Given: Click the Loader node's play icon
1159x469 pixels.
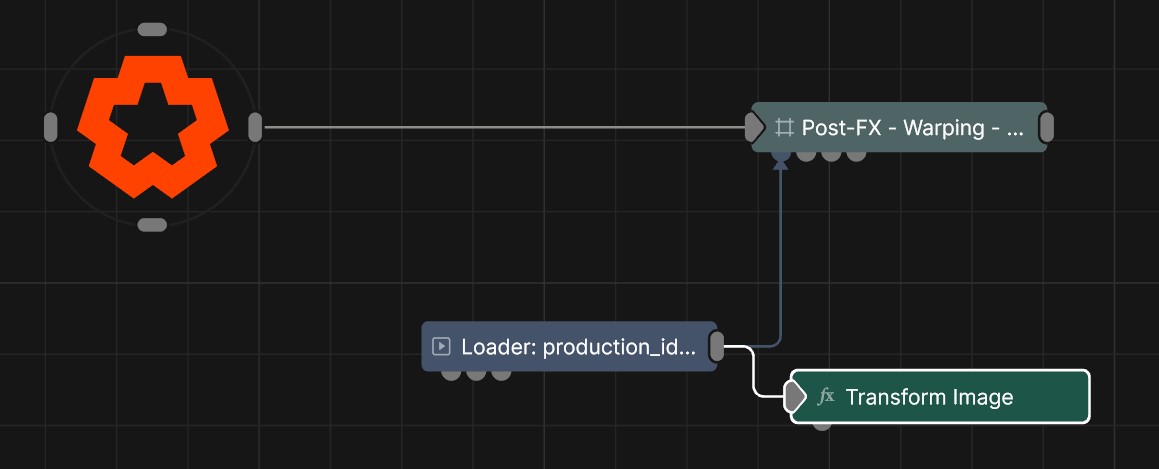Looking at the screenshot, I should [440, 347].
